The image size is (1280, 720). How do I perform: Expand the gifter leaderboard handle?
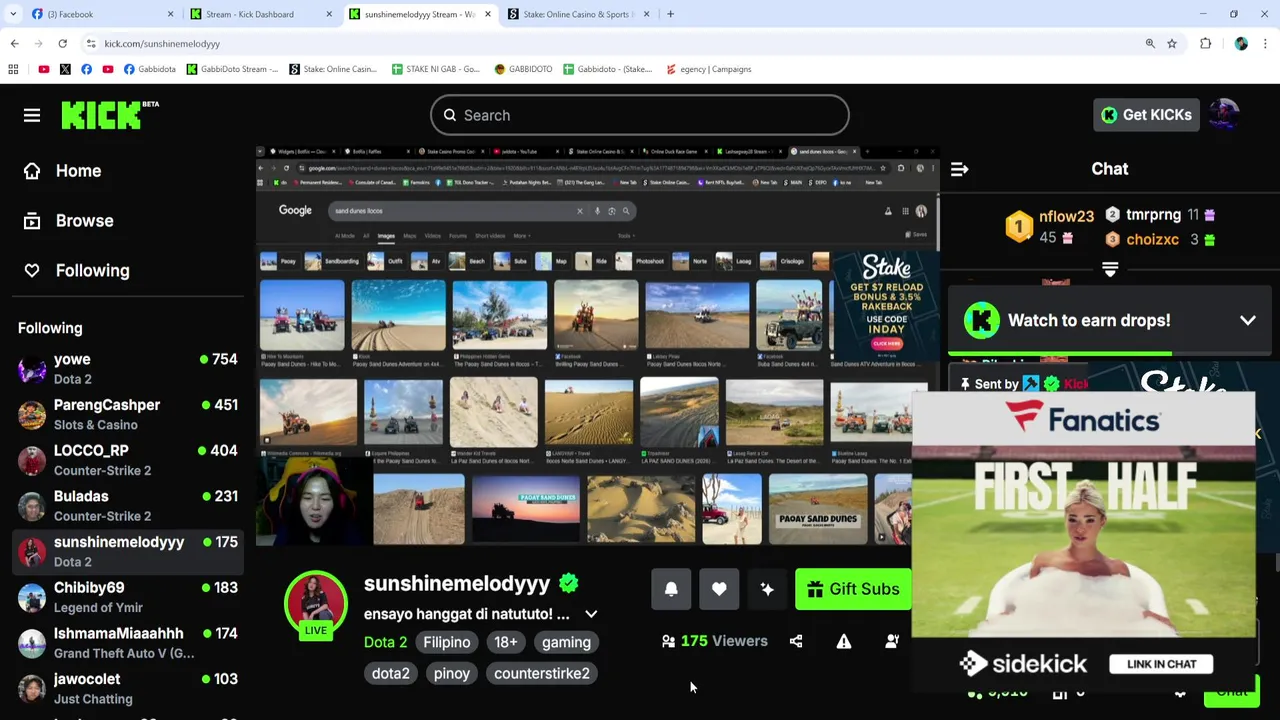1110,270
